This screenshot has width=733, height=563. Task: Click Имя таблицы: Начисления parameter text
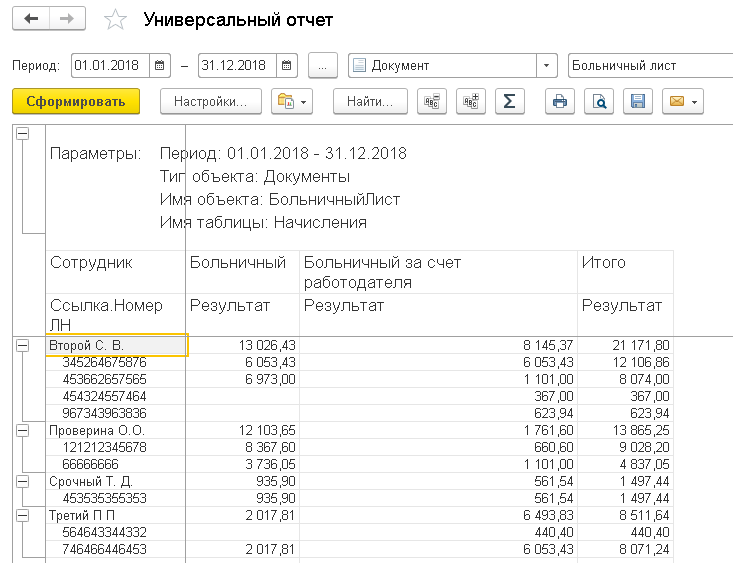click(263, 223)
